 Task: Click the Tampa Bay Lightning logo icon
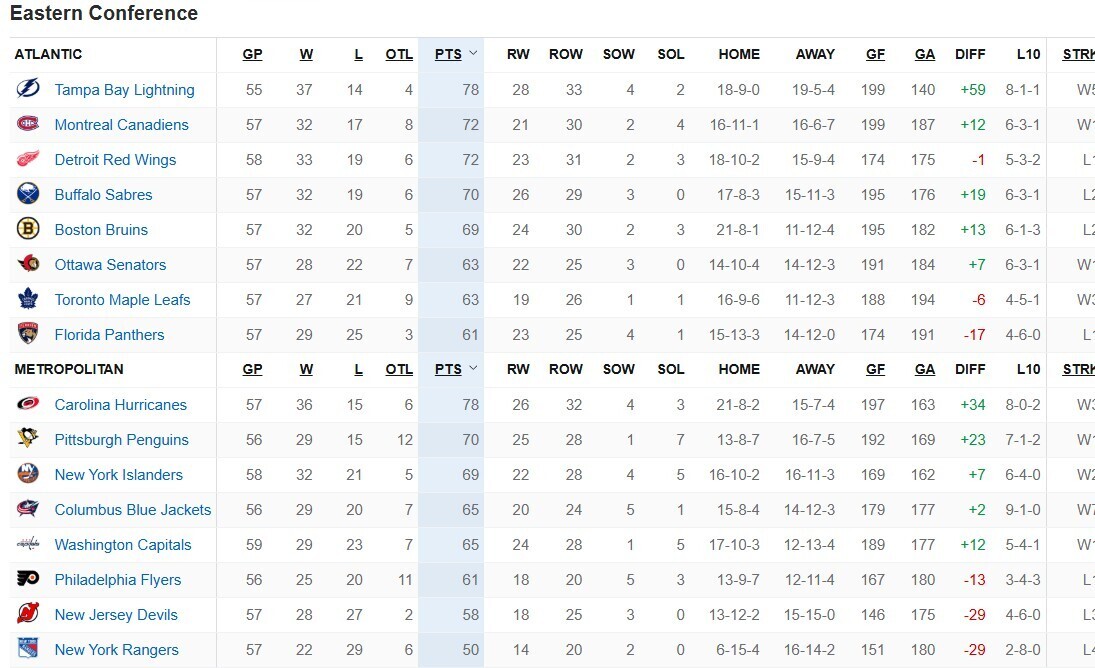click(28, 89)
